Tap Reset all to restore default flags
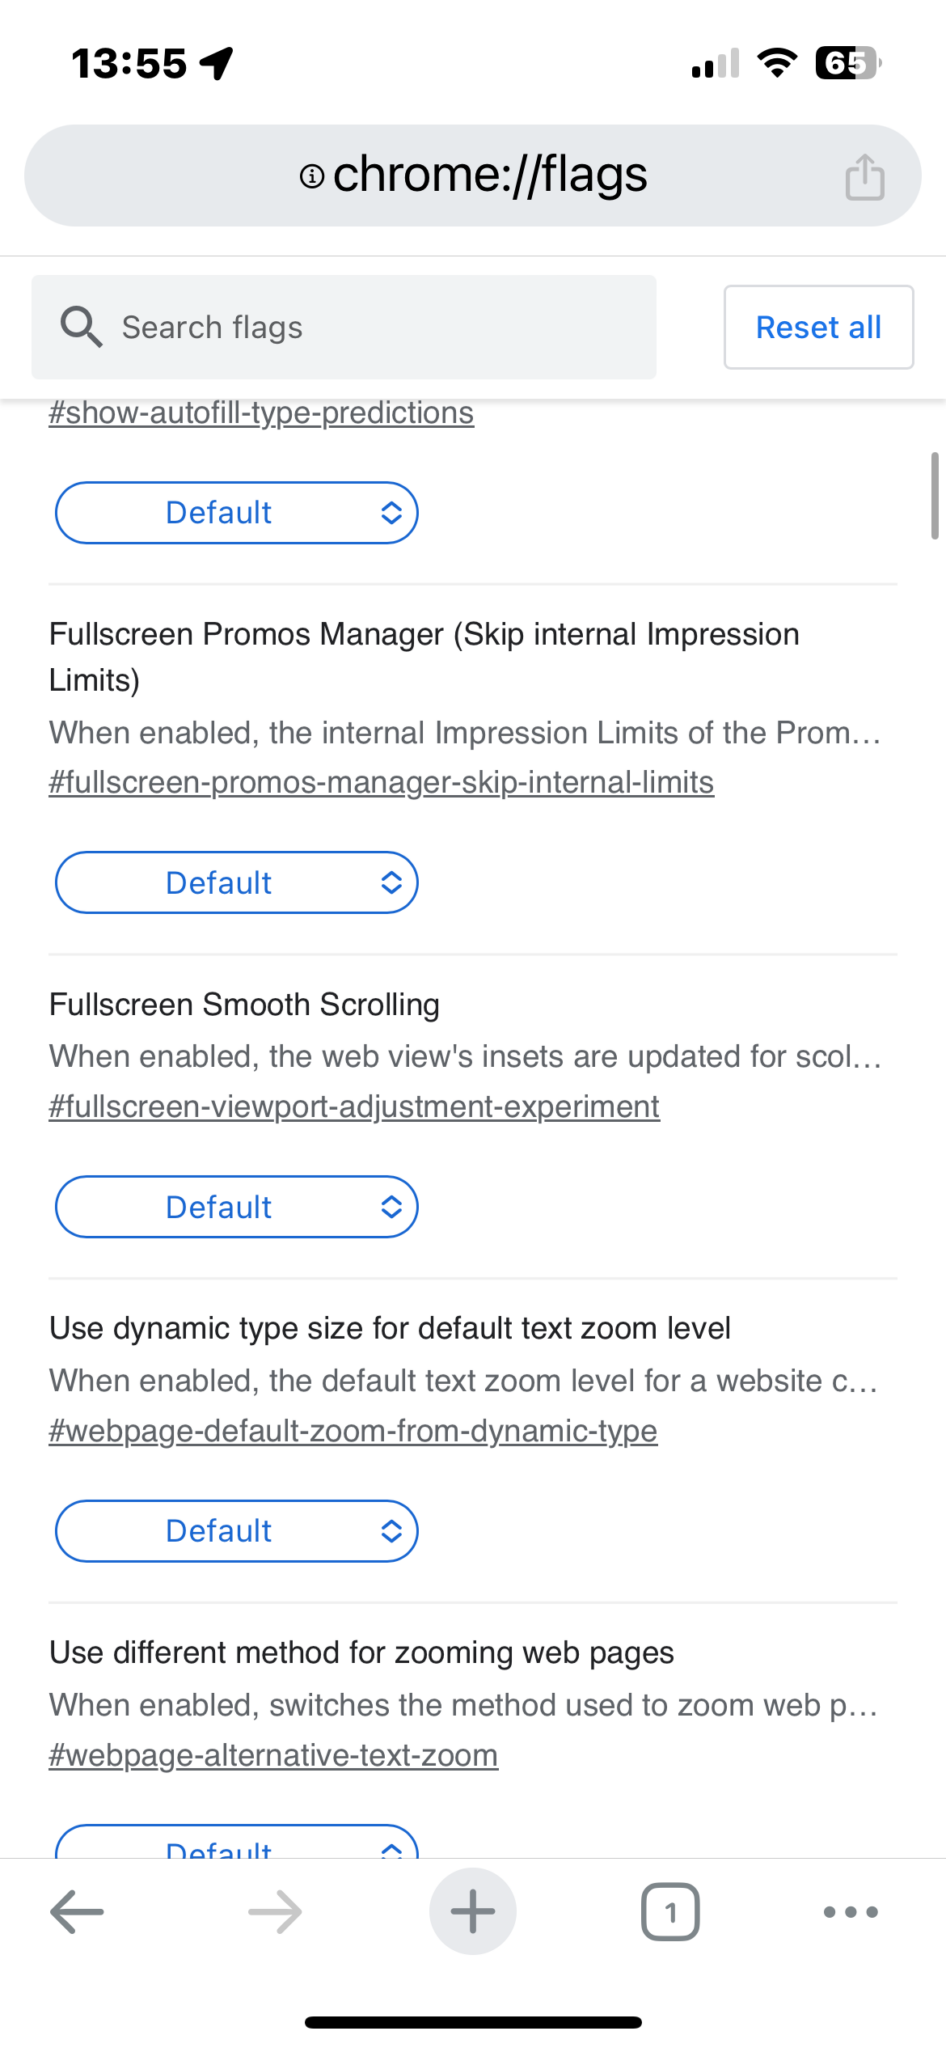 click(x=818, y=327)
